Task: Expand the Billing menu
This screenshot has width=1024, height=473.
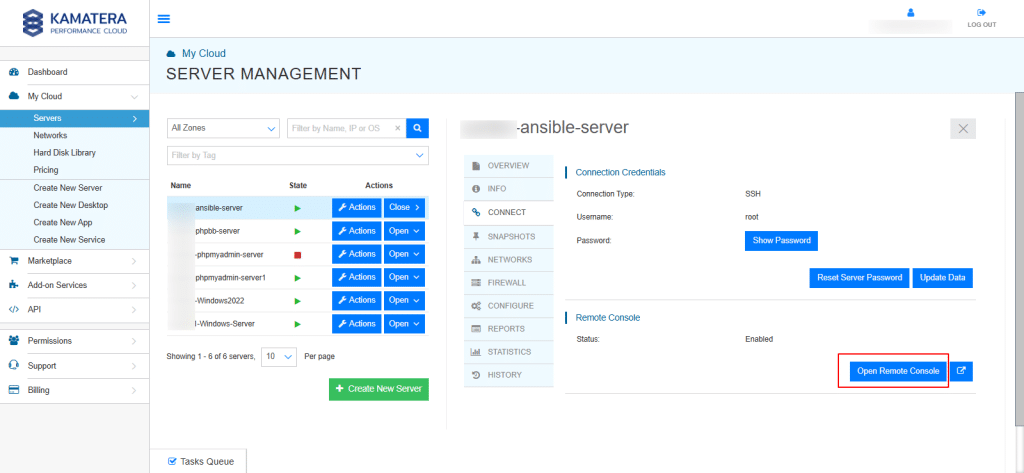Action: [74, 390]
